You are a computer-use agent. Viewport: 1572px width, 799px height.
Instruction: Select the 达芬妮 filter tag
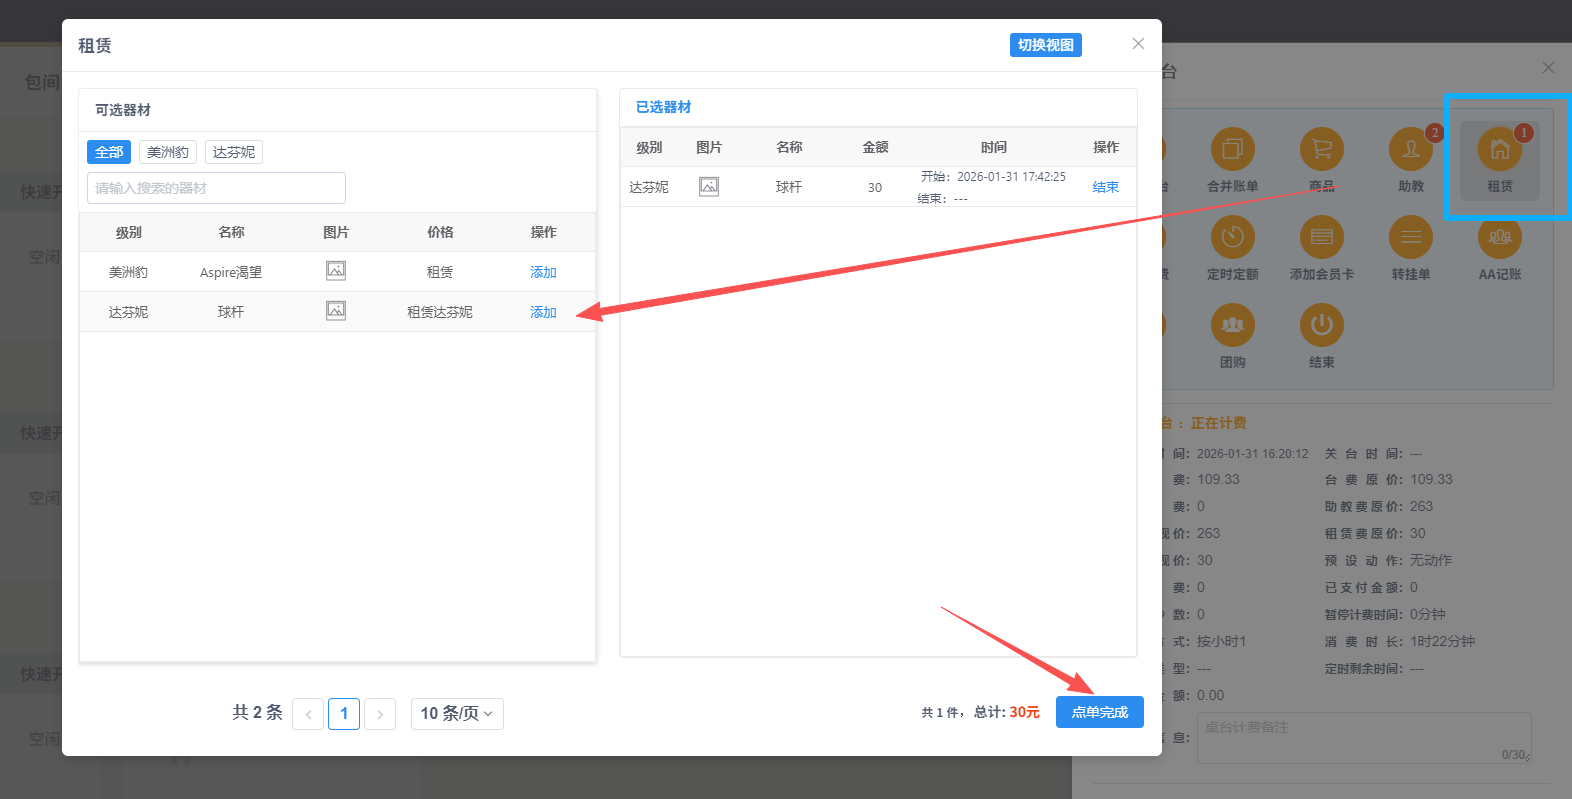pos(234,152)
